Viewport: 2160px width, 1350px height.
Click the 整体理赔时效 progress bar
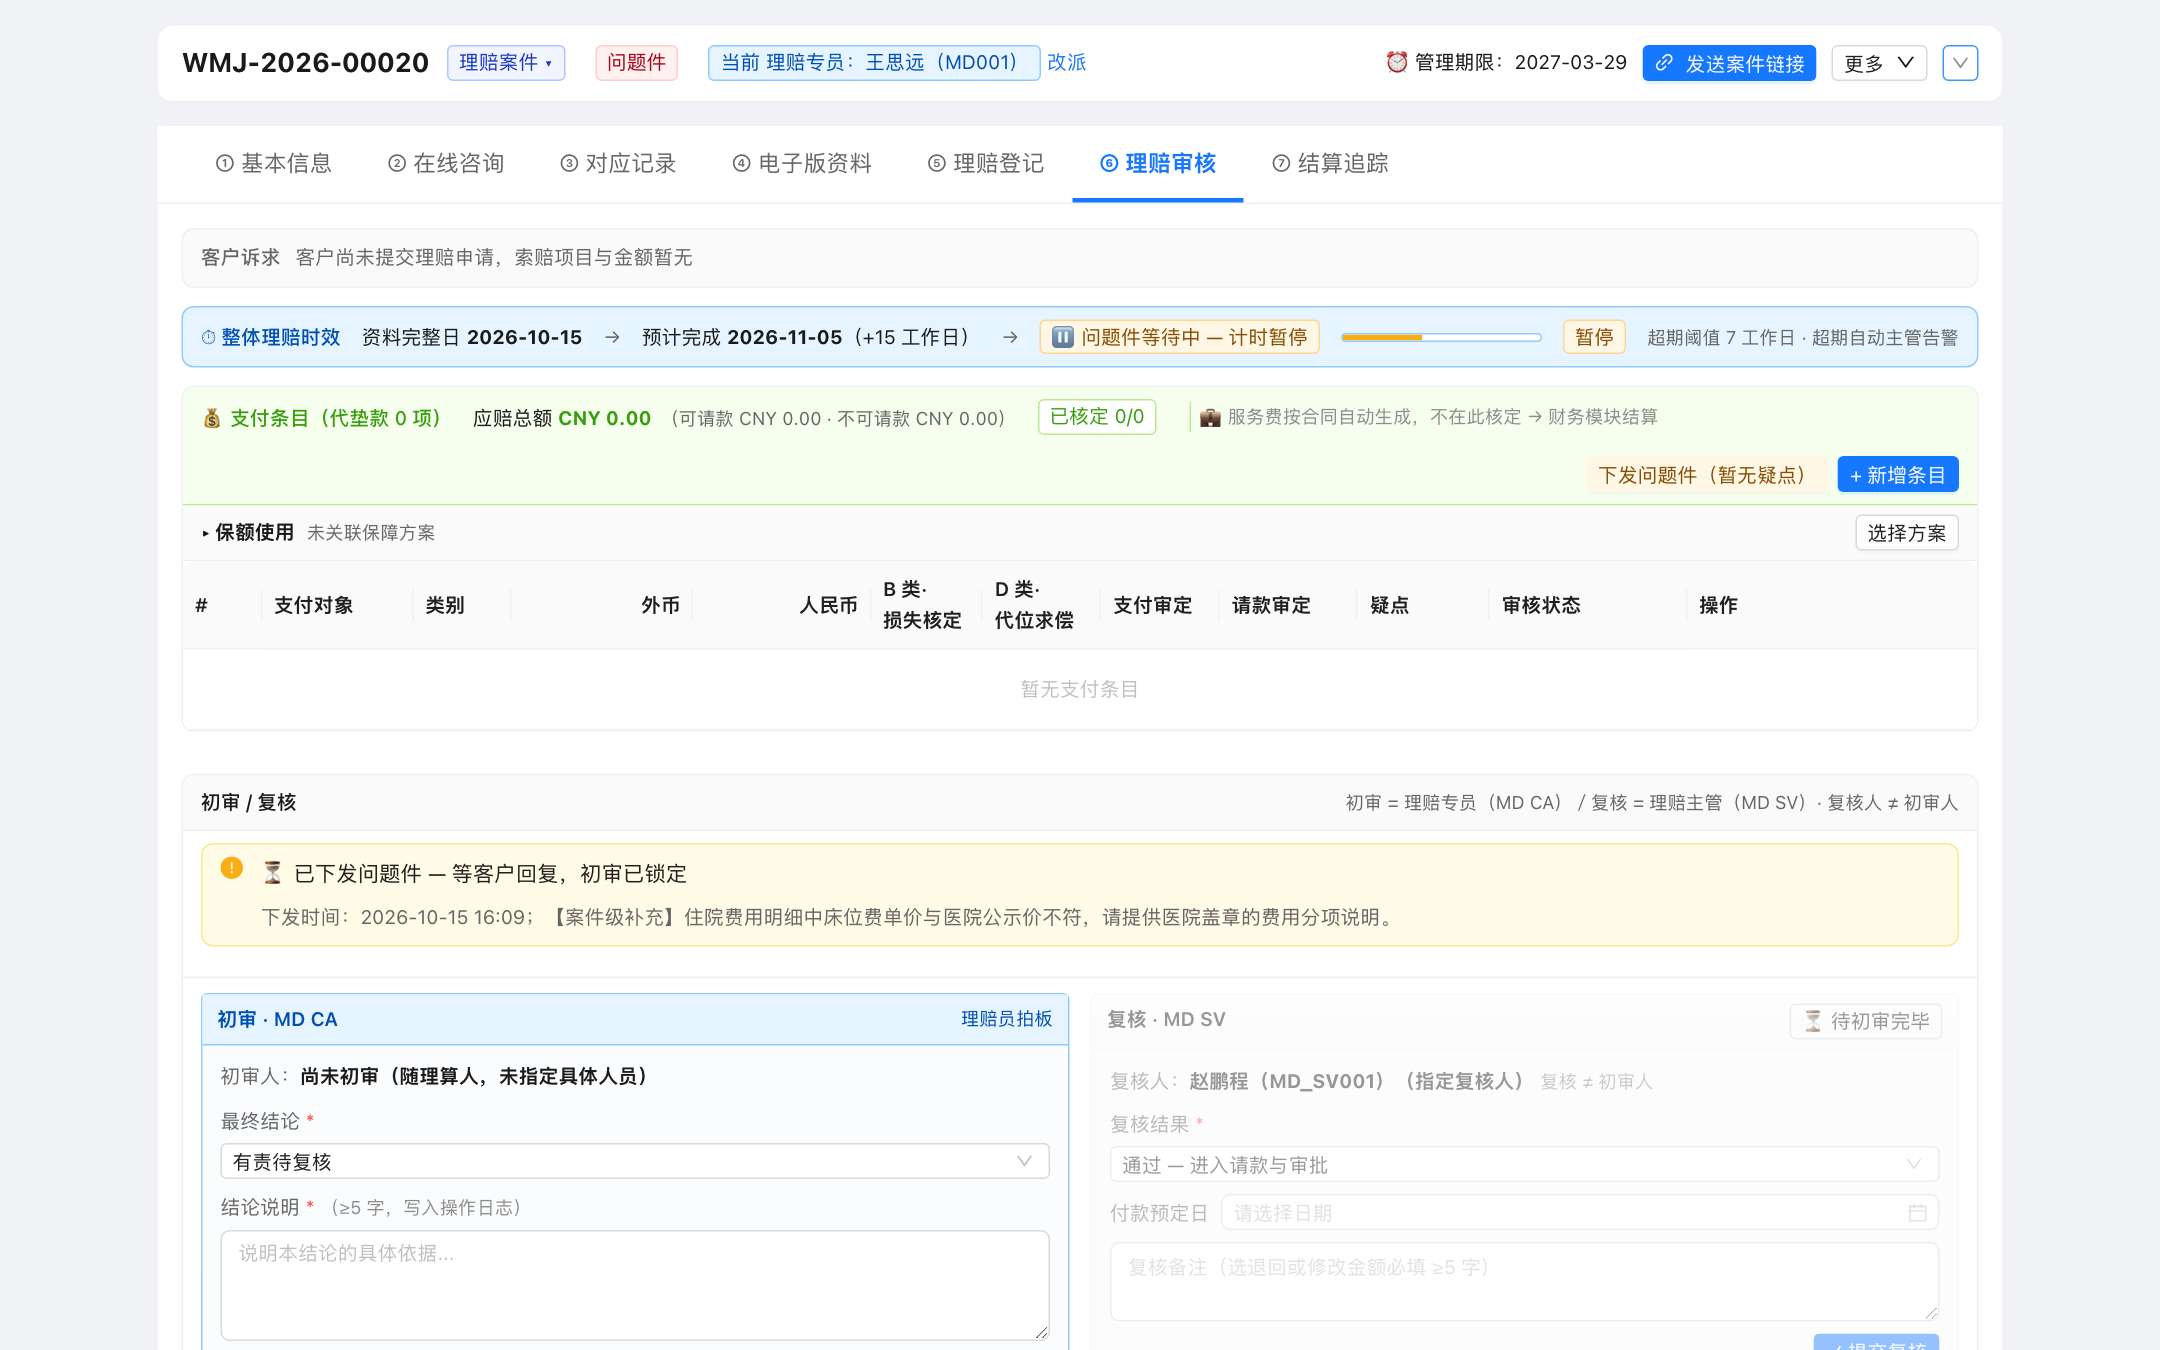1441,337
